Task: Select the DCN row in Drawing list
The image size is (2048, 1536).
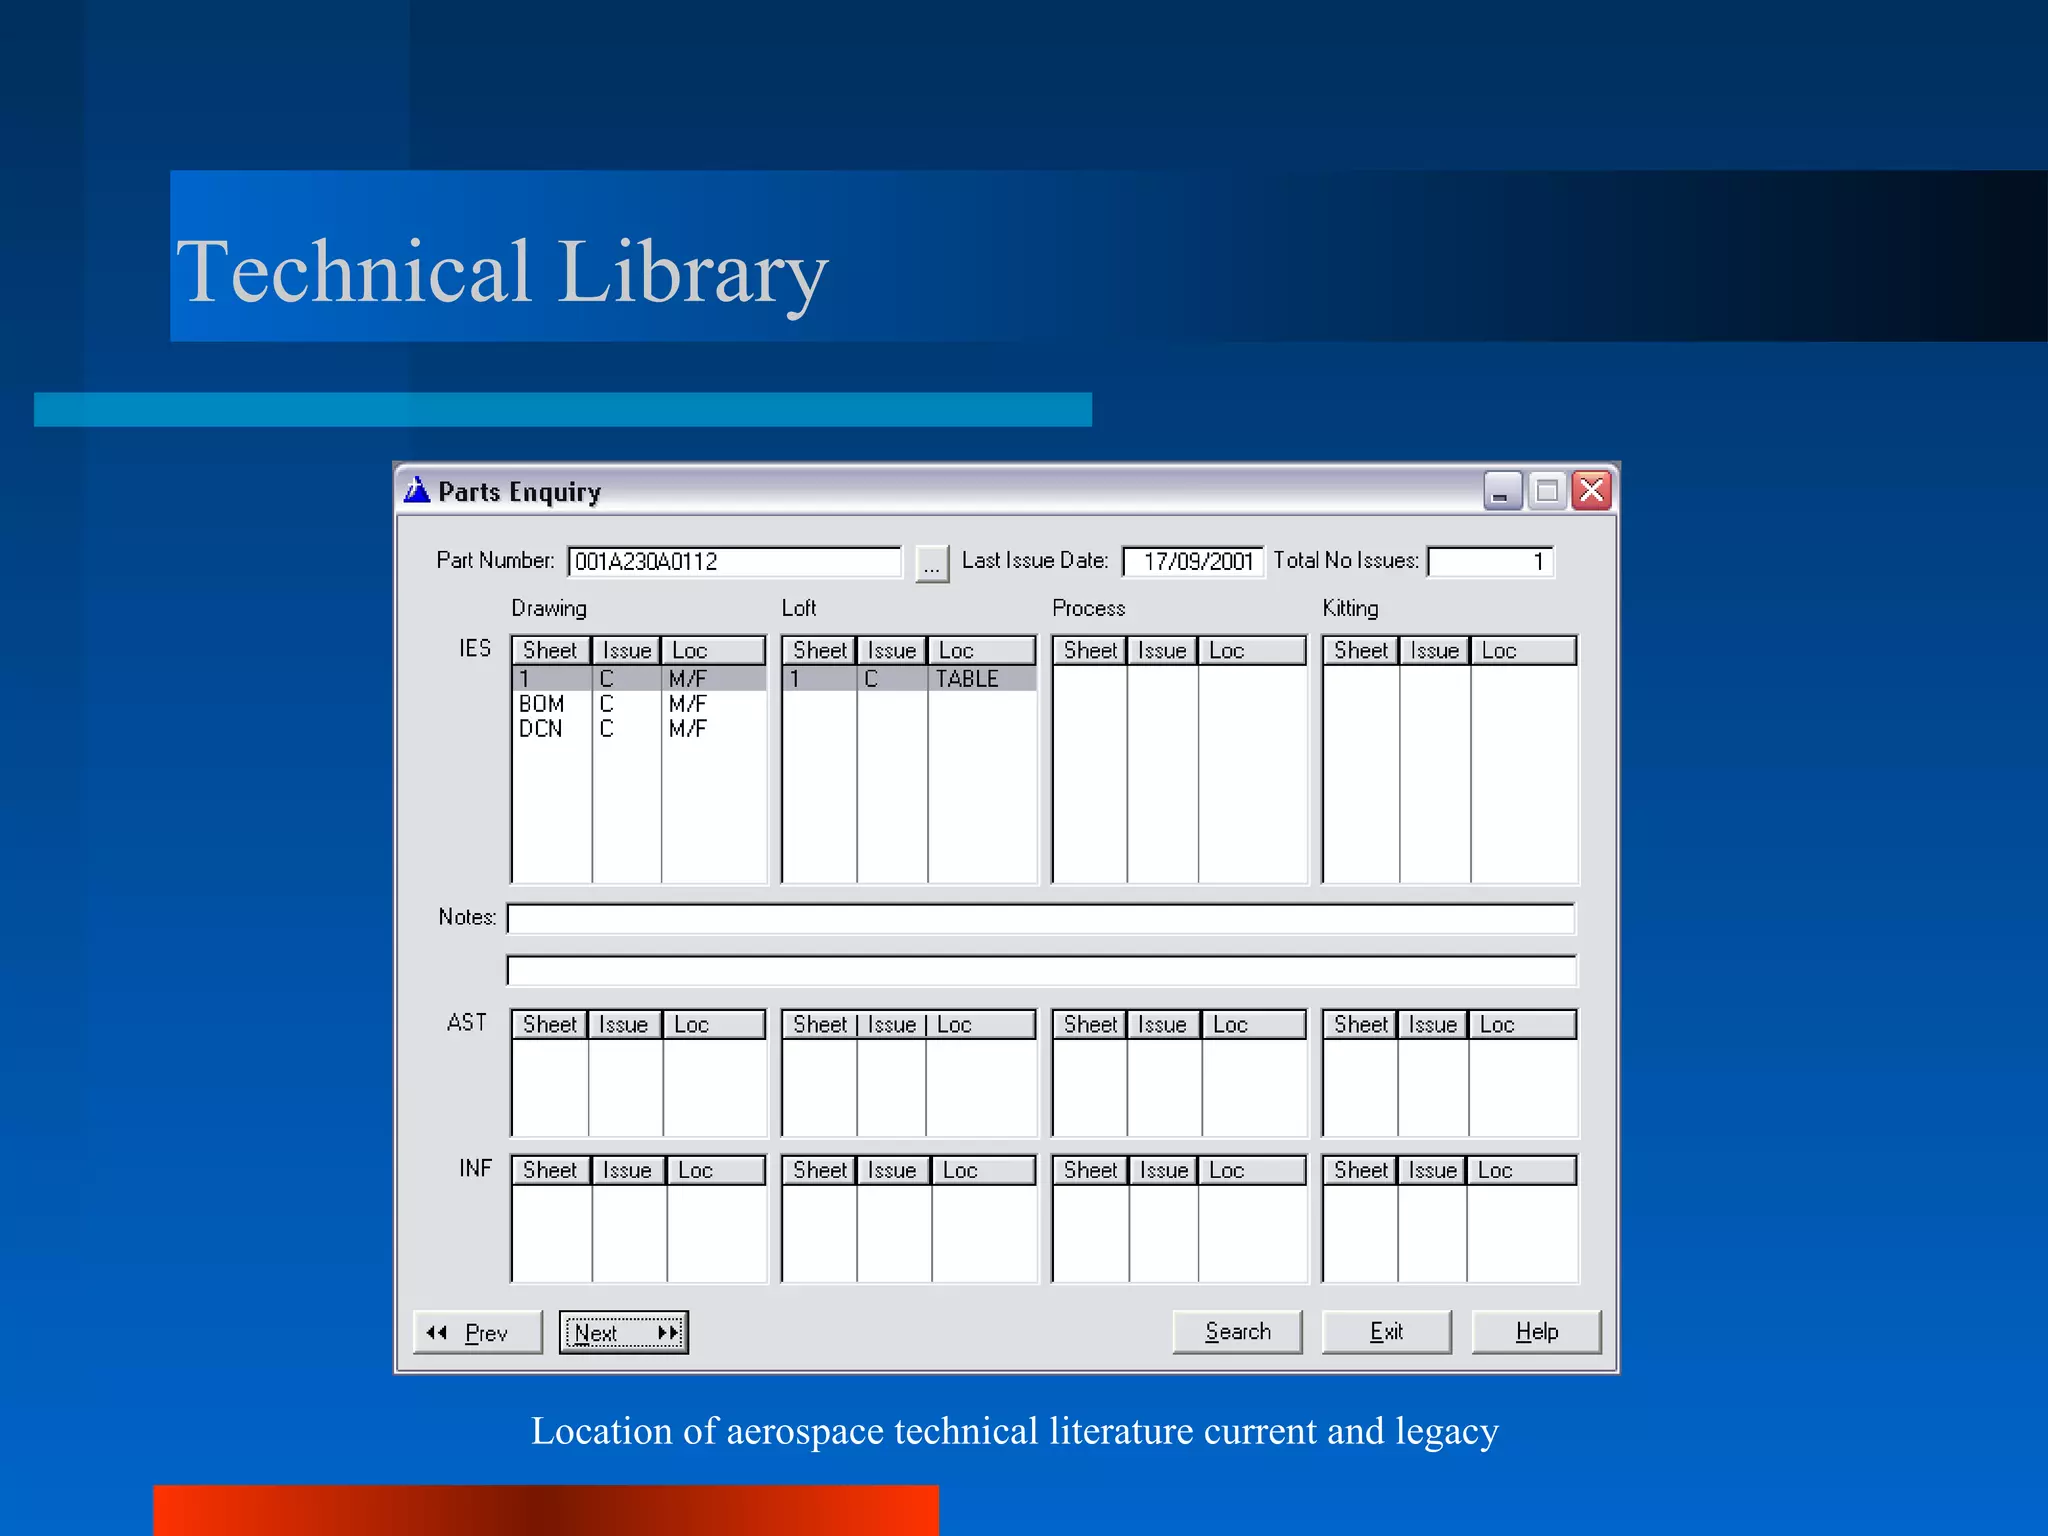Action: [x=638, y=728]
